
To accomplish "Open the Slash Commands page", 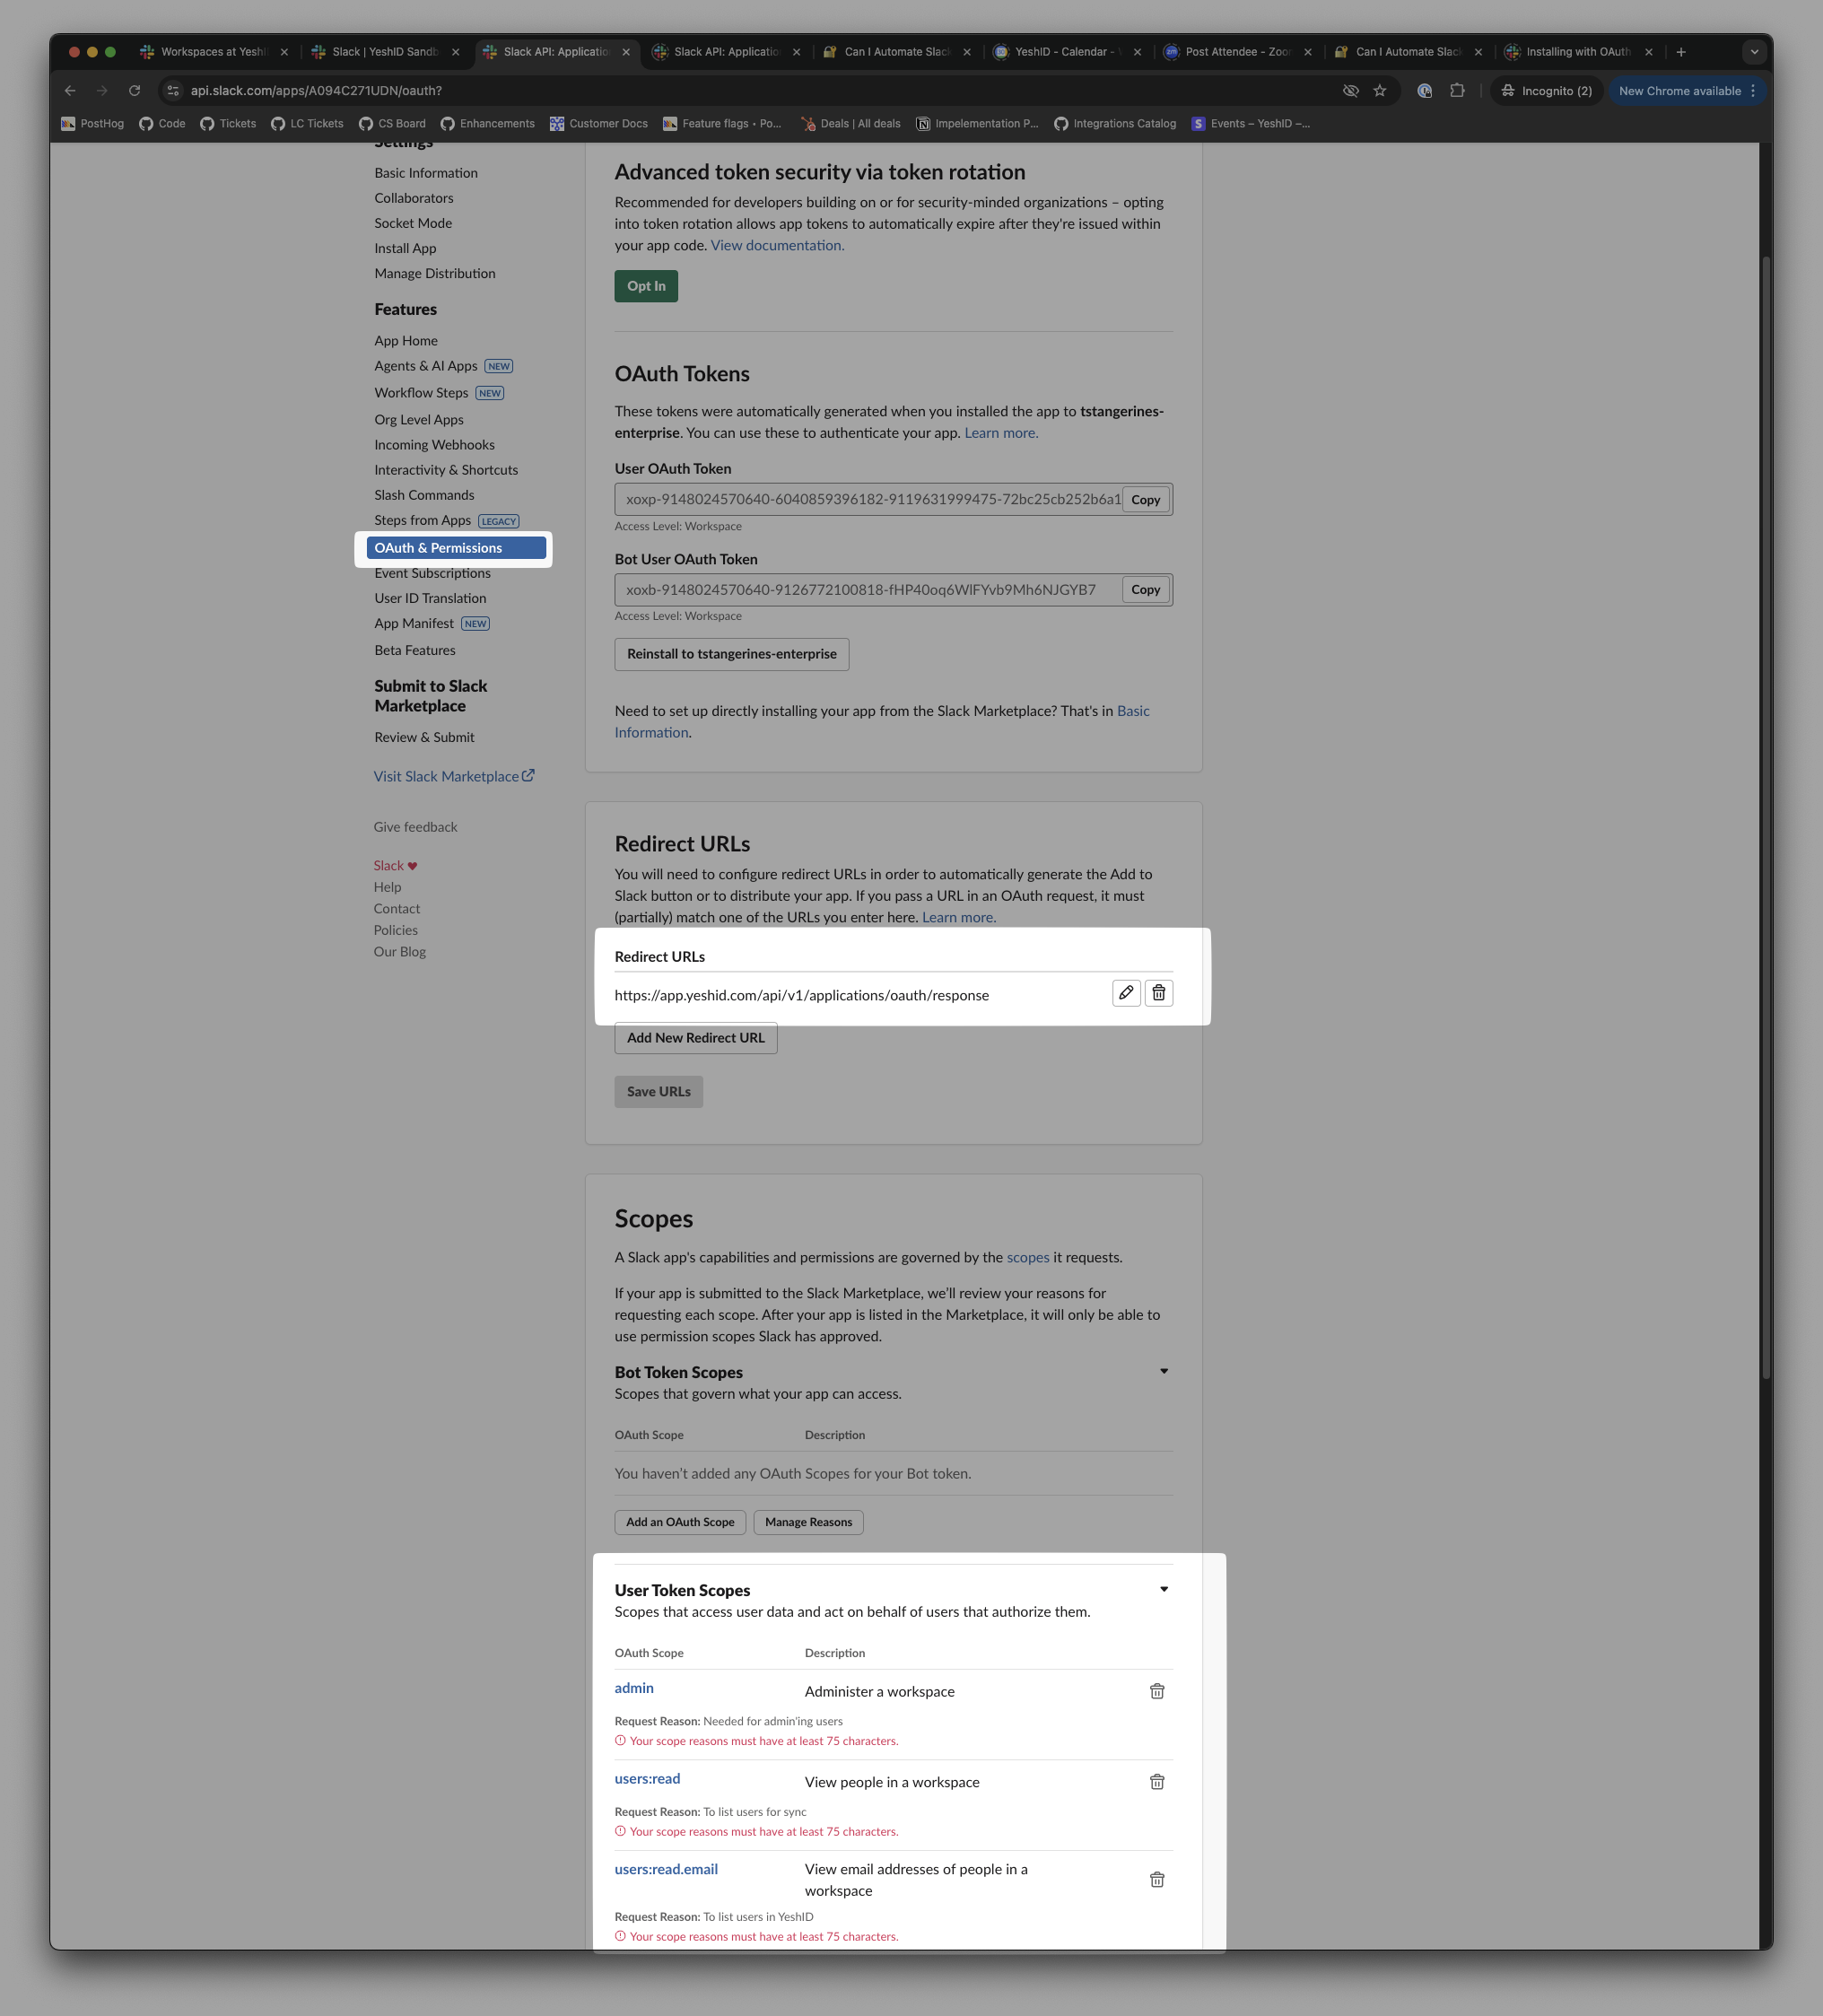I will (x=424, y=495).
